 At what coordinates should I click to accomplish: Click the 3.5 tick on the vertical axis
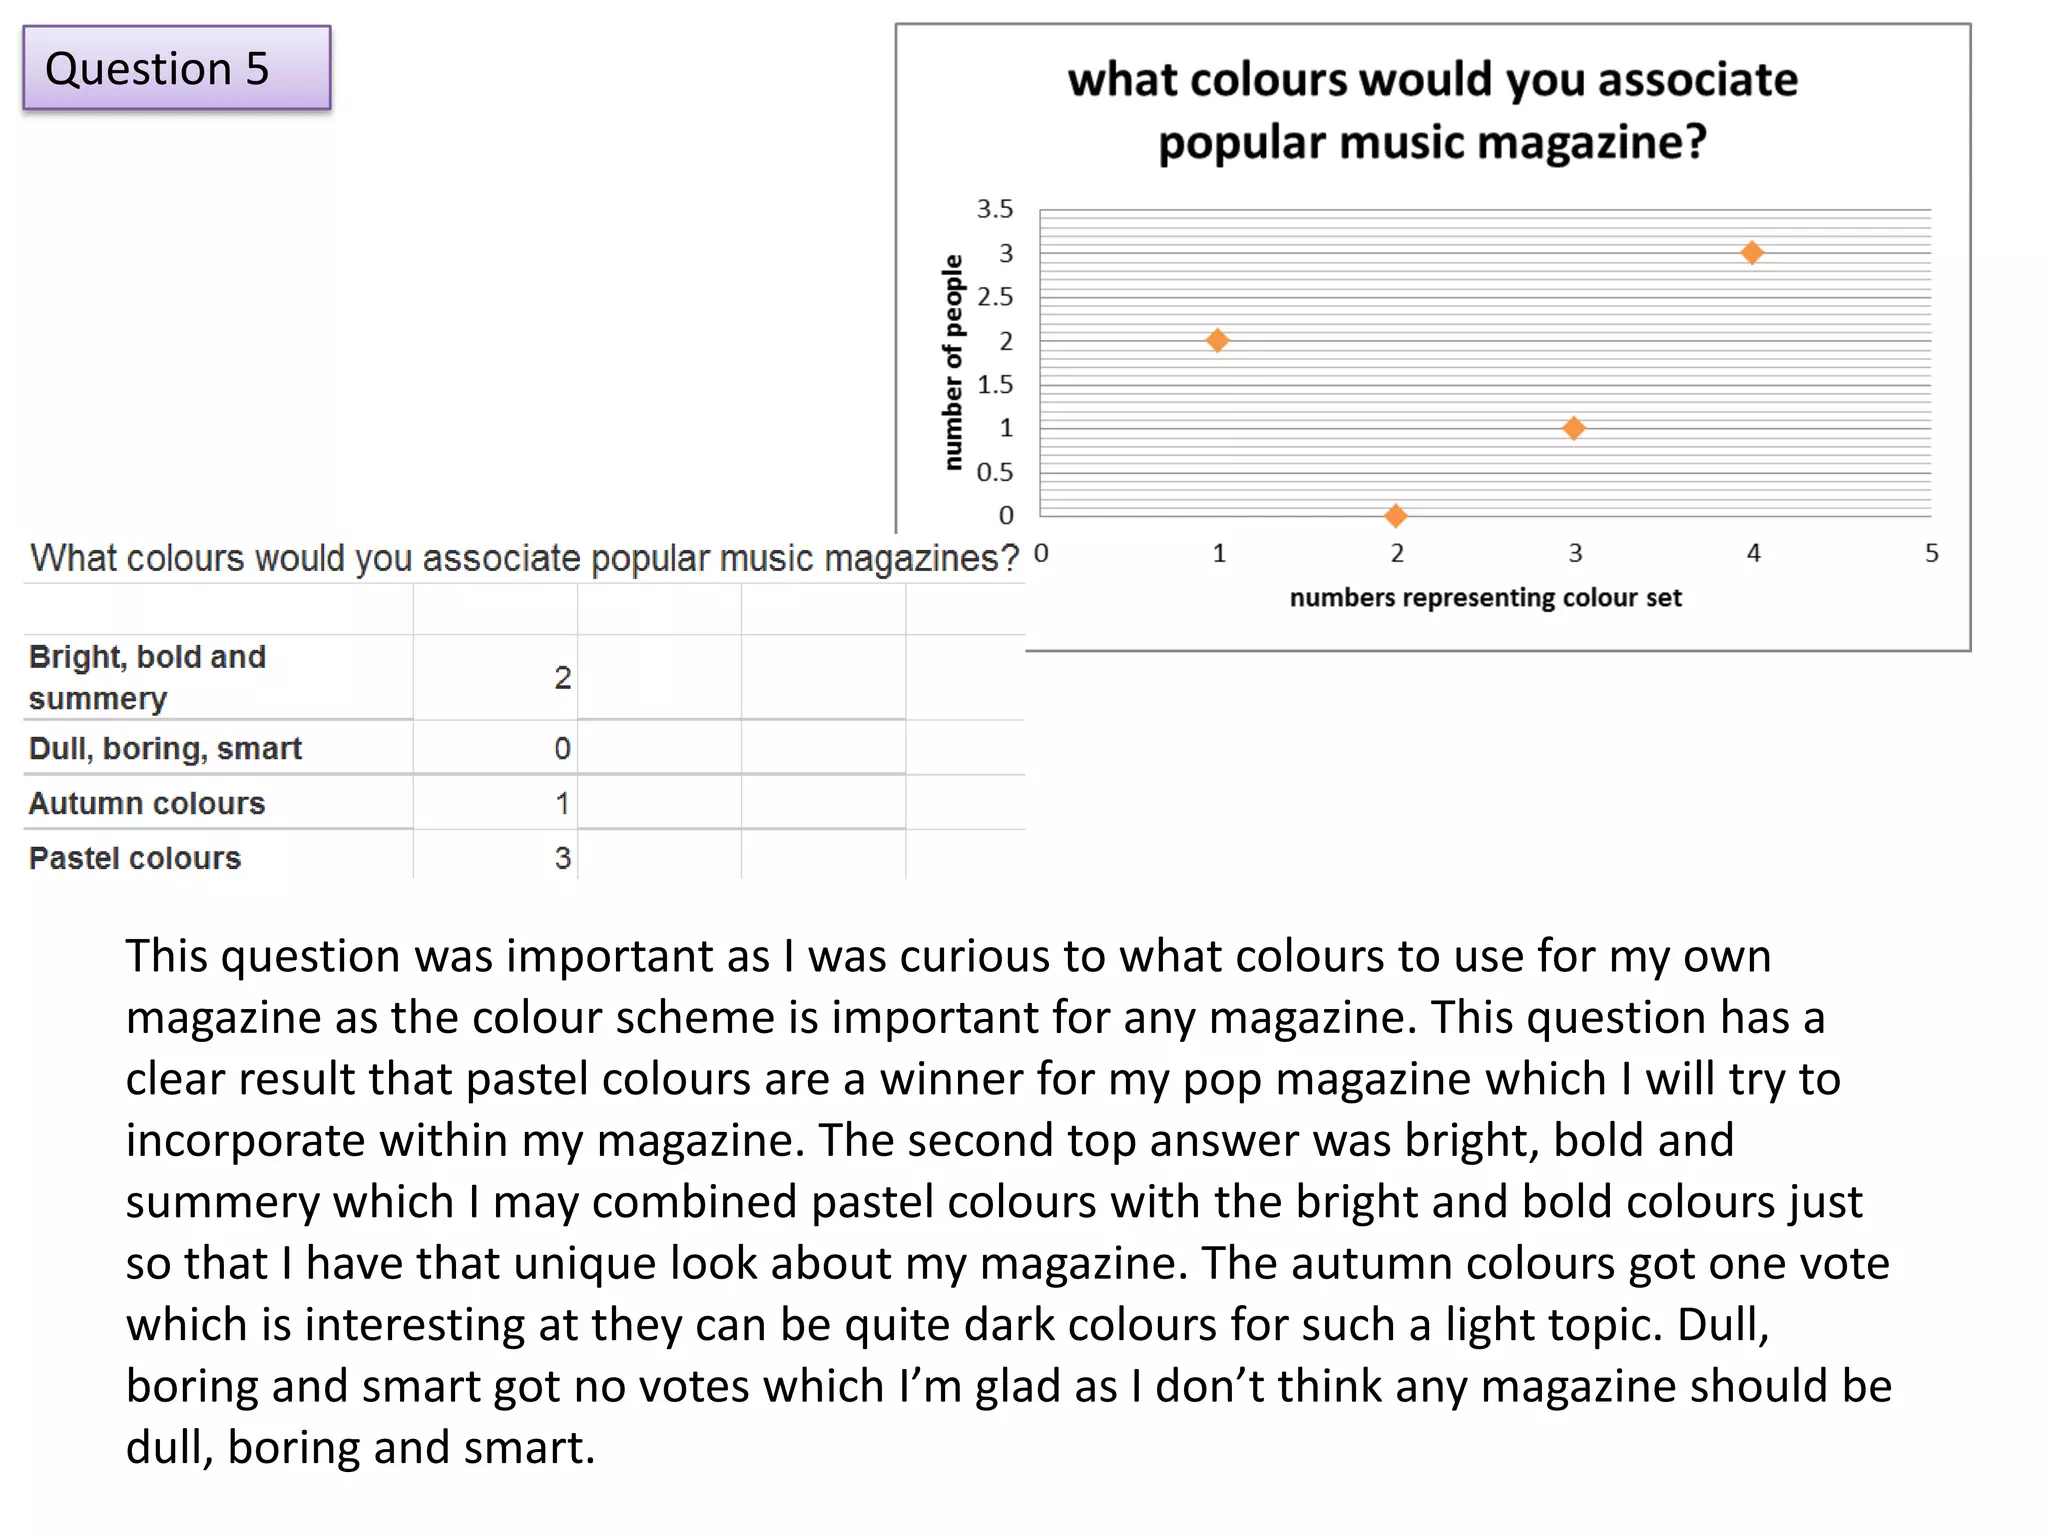click(995, 209)
